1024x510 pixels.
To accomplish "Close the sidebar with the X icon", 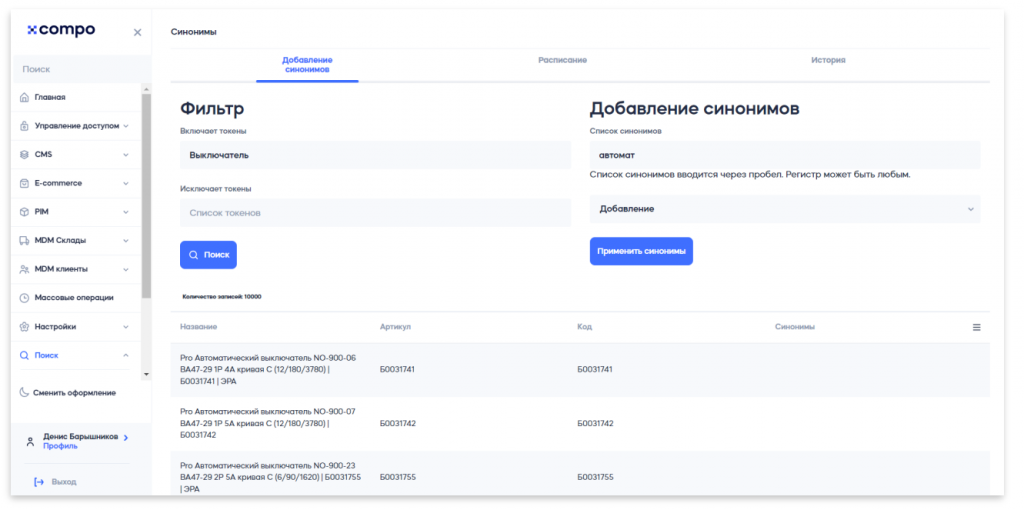I will [137, 32].
